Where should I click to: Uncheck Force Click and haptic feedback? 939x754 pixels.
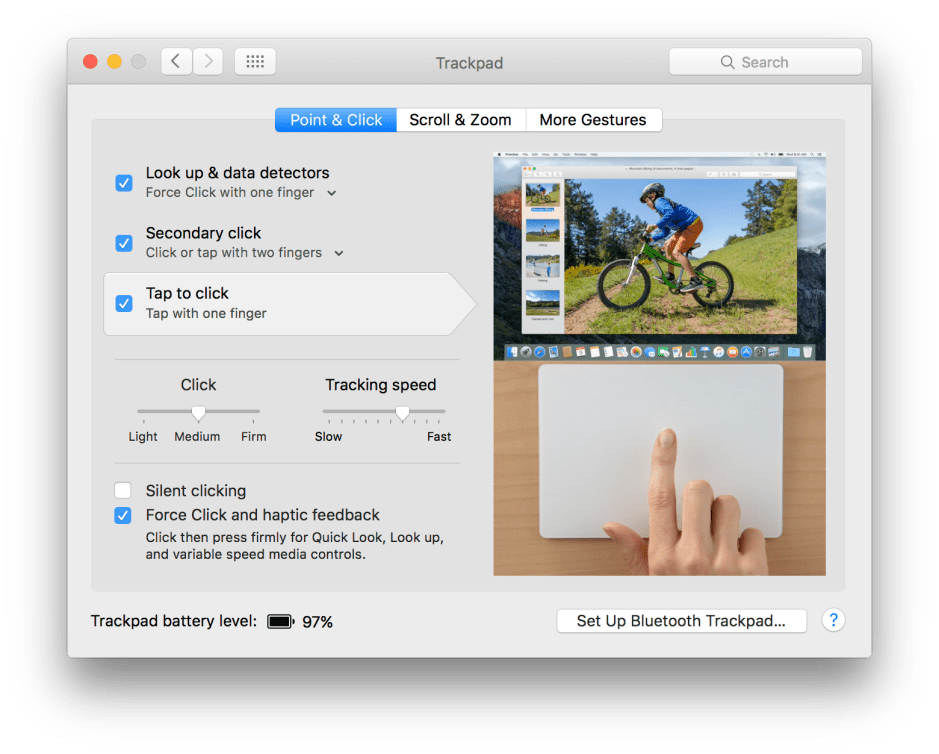click(123, 516)
